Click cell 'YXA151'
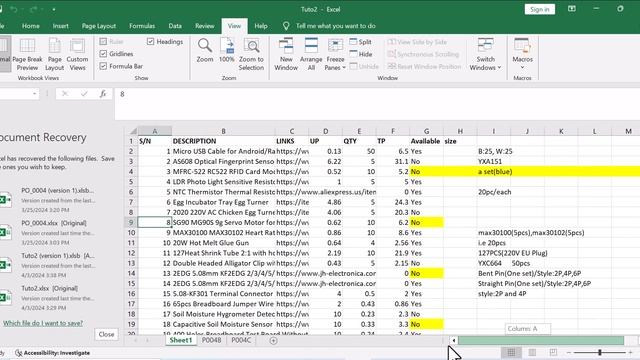Screen dimensions: 640x360 (493, 161)
